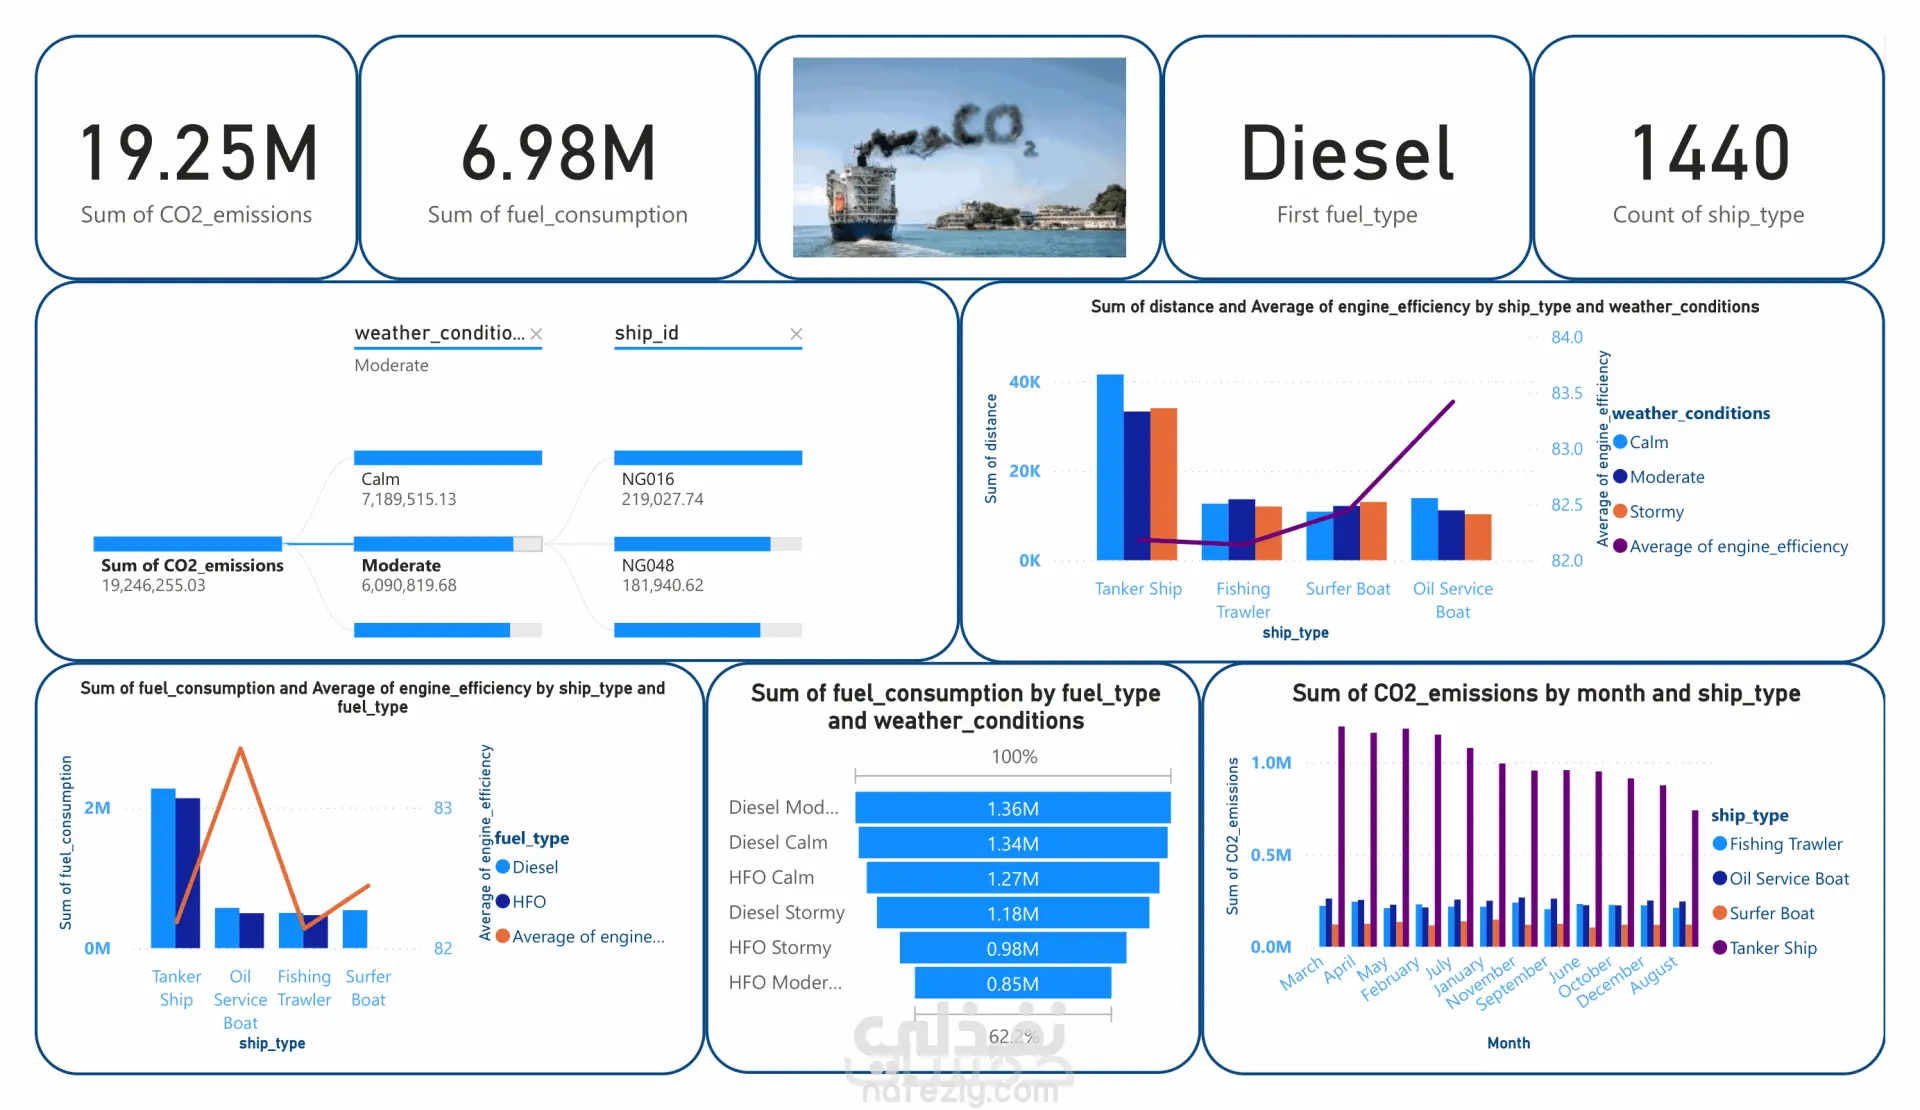Click the Calm legend color marker
1920x1110 pixels.
1620,442
